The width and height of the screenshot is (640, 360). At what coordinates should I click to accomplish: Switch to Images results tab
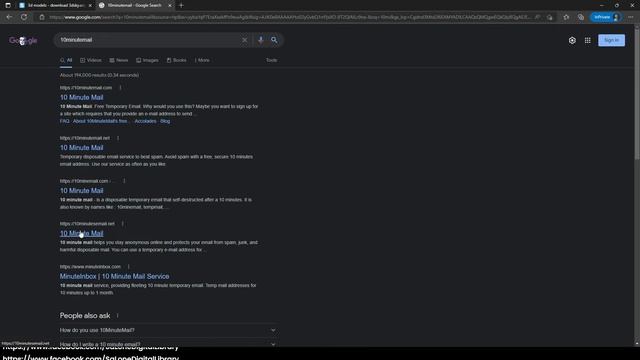coord(147,60)
